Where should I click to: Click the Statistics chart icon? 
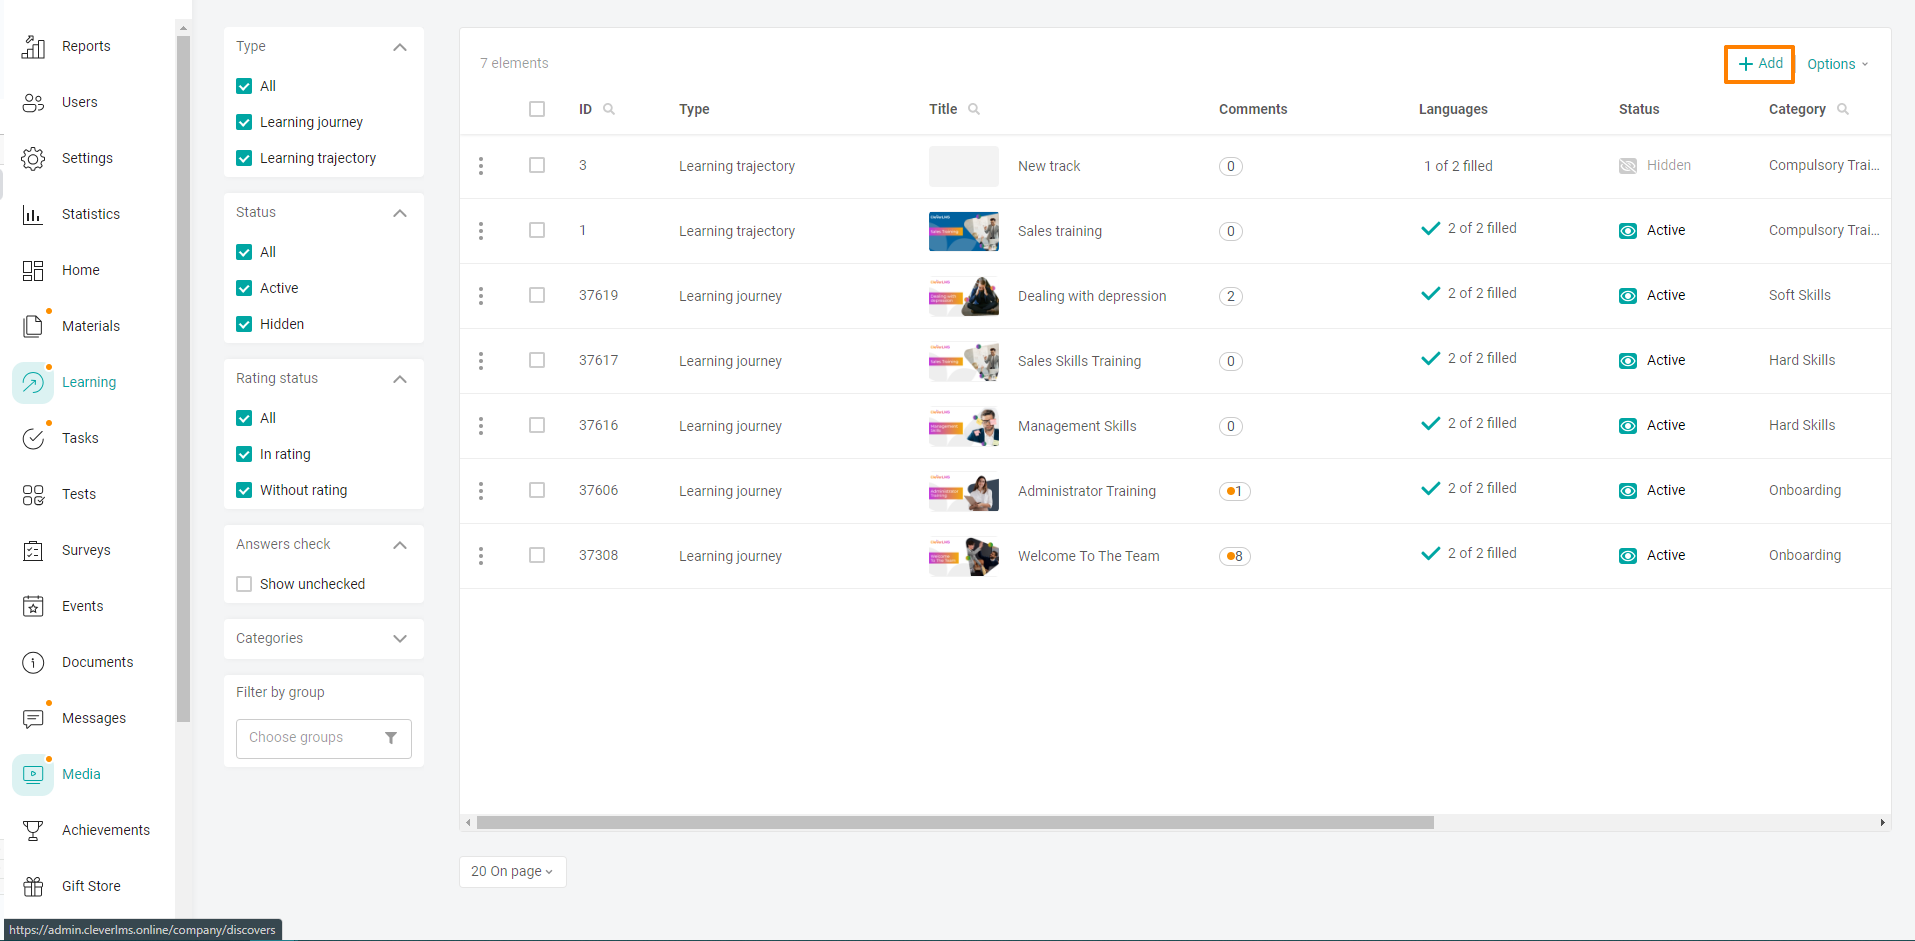33,214
